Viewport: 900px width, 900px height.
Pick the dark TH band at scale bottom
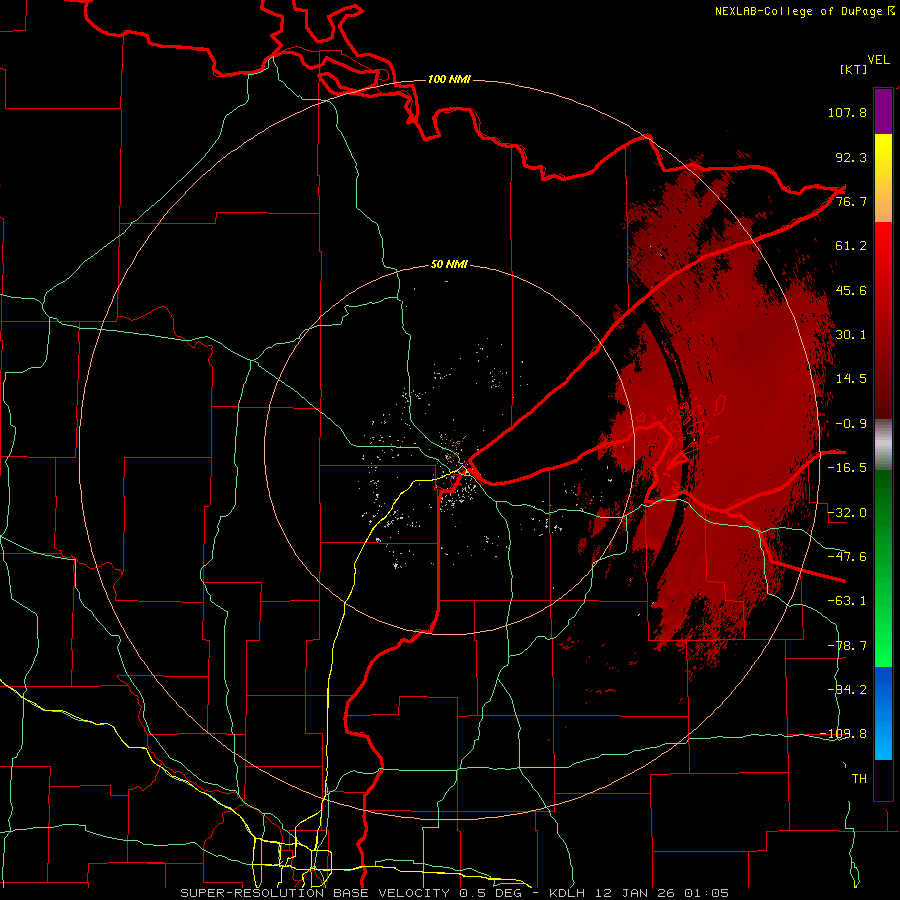[x=883, y=779]
